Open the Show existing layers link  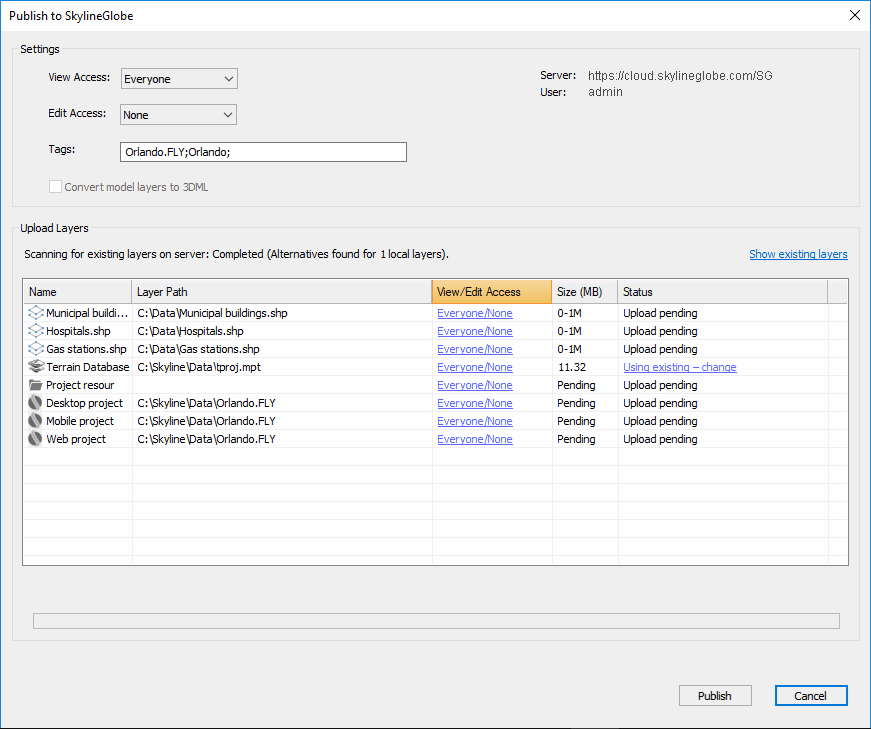[798, 254]
